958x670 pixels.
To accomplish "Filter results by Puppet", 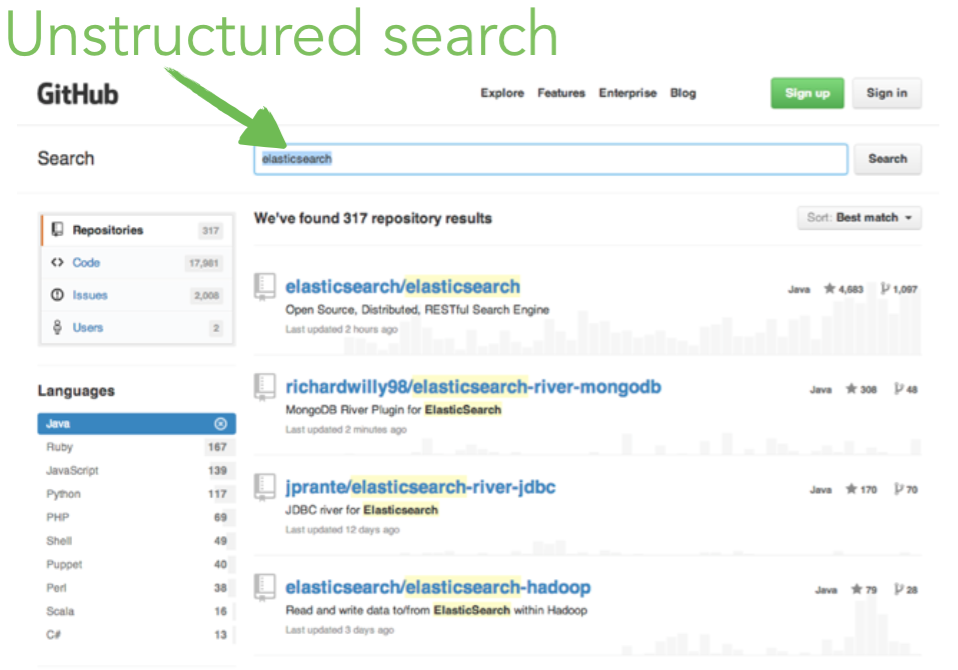I will 137,564.
